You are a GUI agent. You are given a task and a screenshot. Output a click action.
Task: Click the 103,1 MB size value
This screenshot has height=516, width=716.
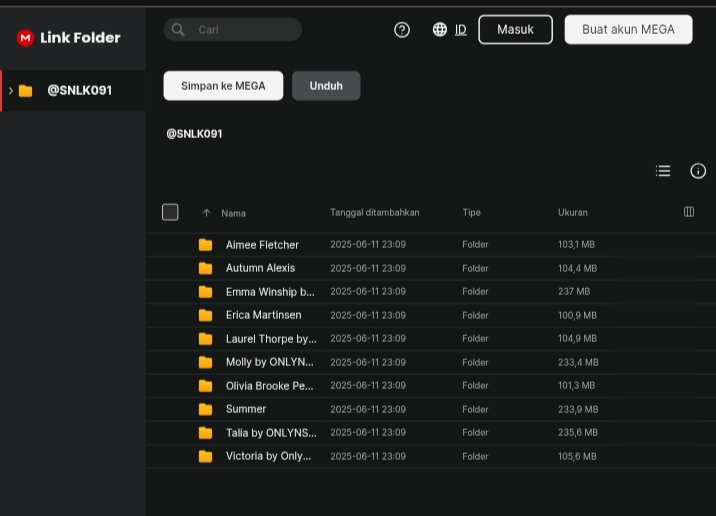(576, 244)
